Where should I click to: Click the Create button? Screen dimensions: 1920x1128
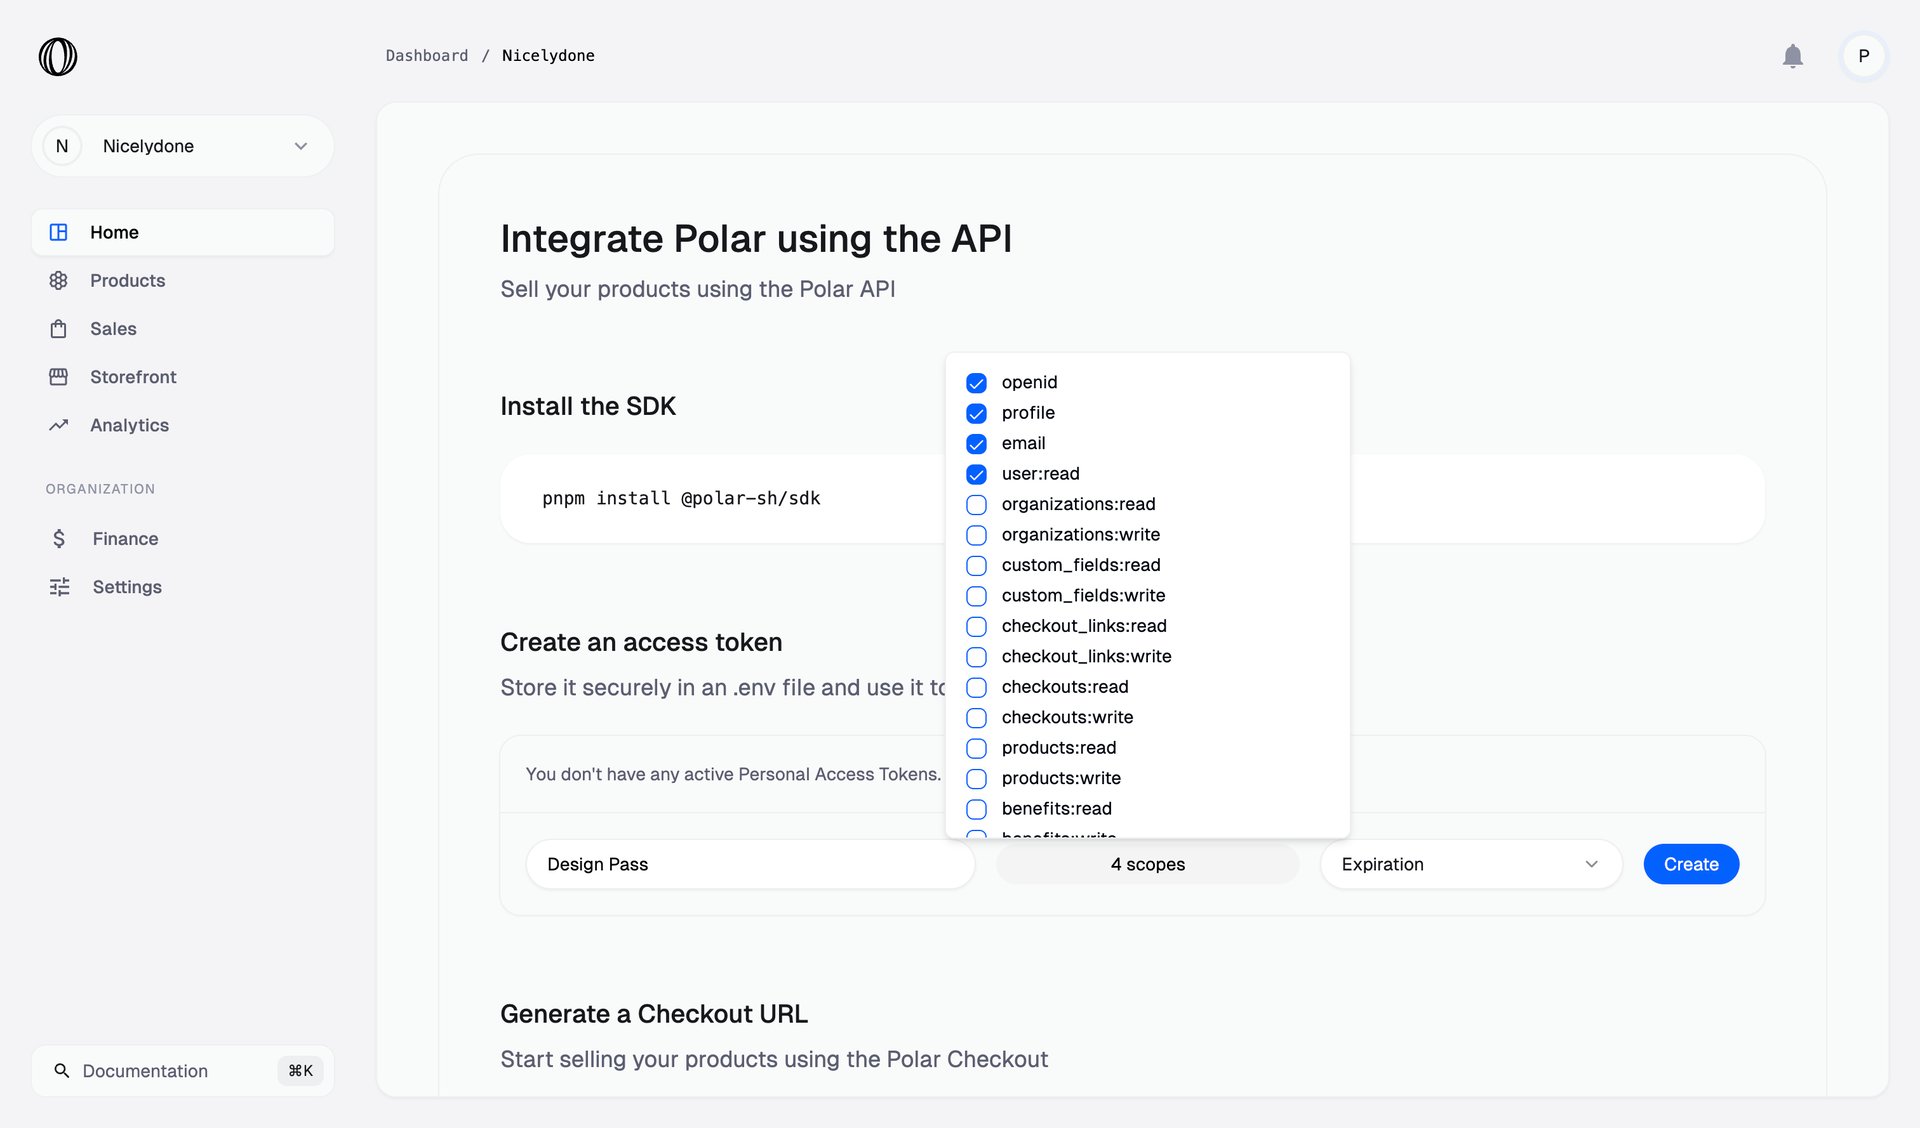tap(1690, 864)
